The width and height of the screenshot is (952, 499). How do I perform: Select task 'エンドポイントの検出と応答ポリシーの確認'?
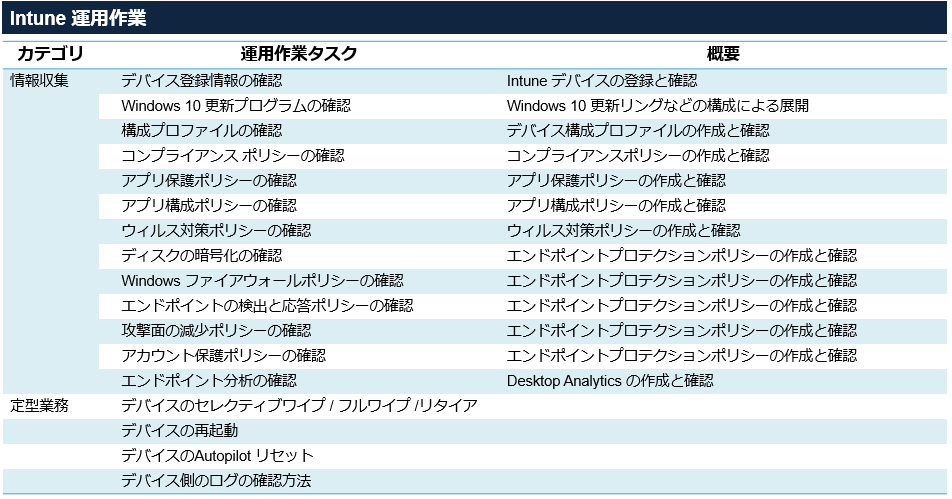pos(267,305)
